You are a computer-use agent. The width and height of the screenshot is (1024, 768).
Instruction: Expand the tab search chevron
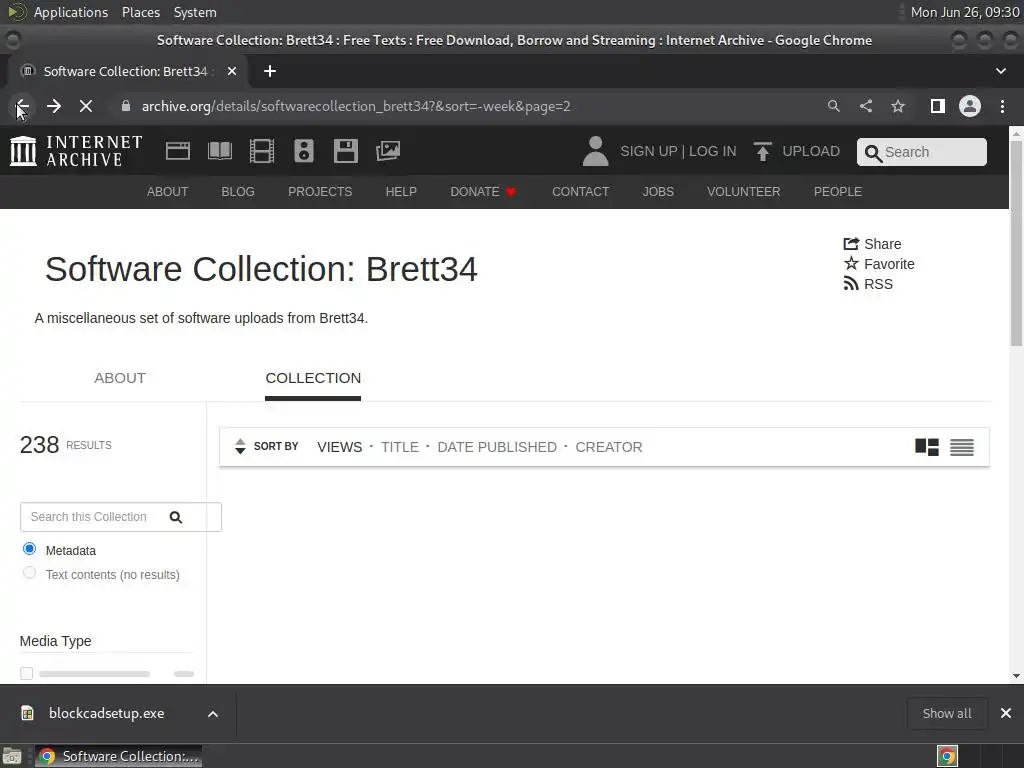click(1000, 71)
